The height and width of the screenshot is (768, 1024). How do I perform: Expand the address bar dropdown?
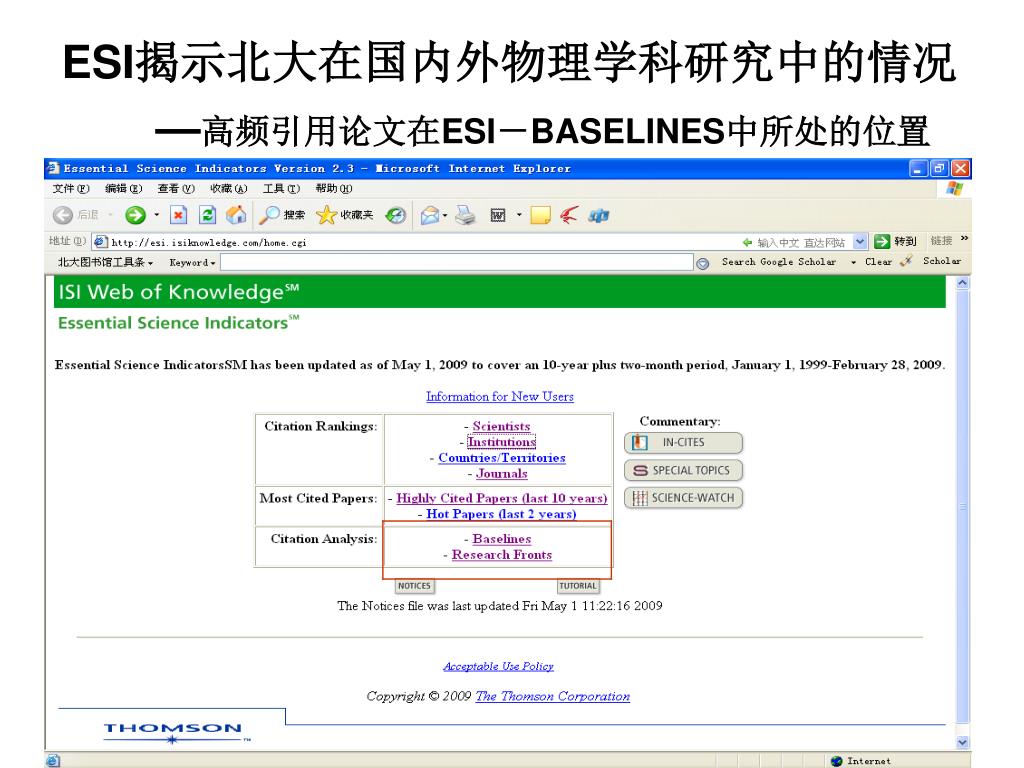860,242
